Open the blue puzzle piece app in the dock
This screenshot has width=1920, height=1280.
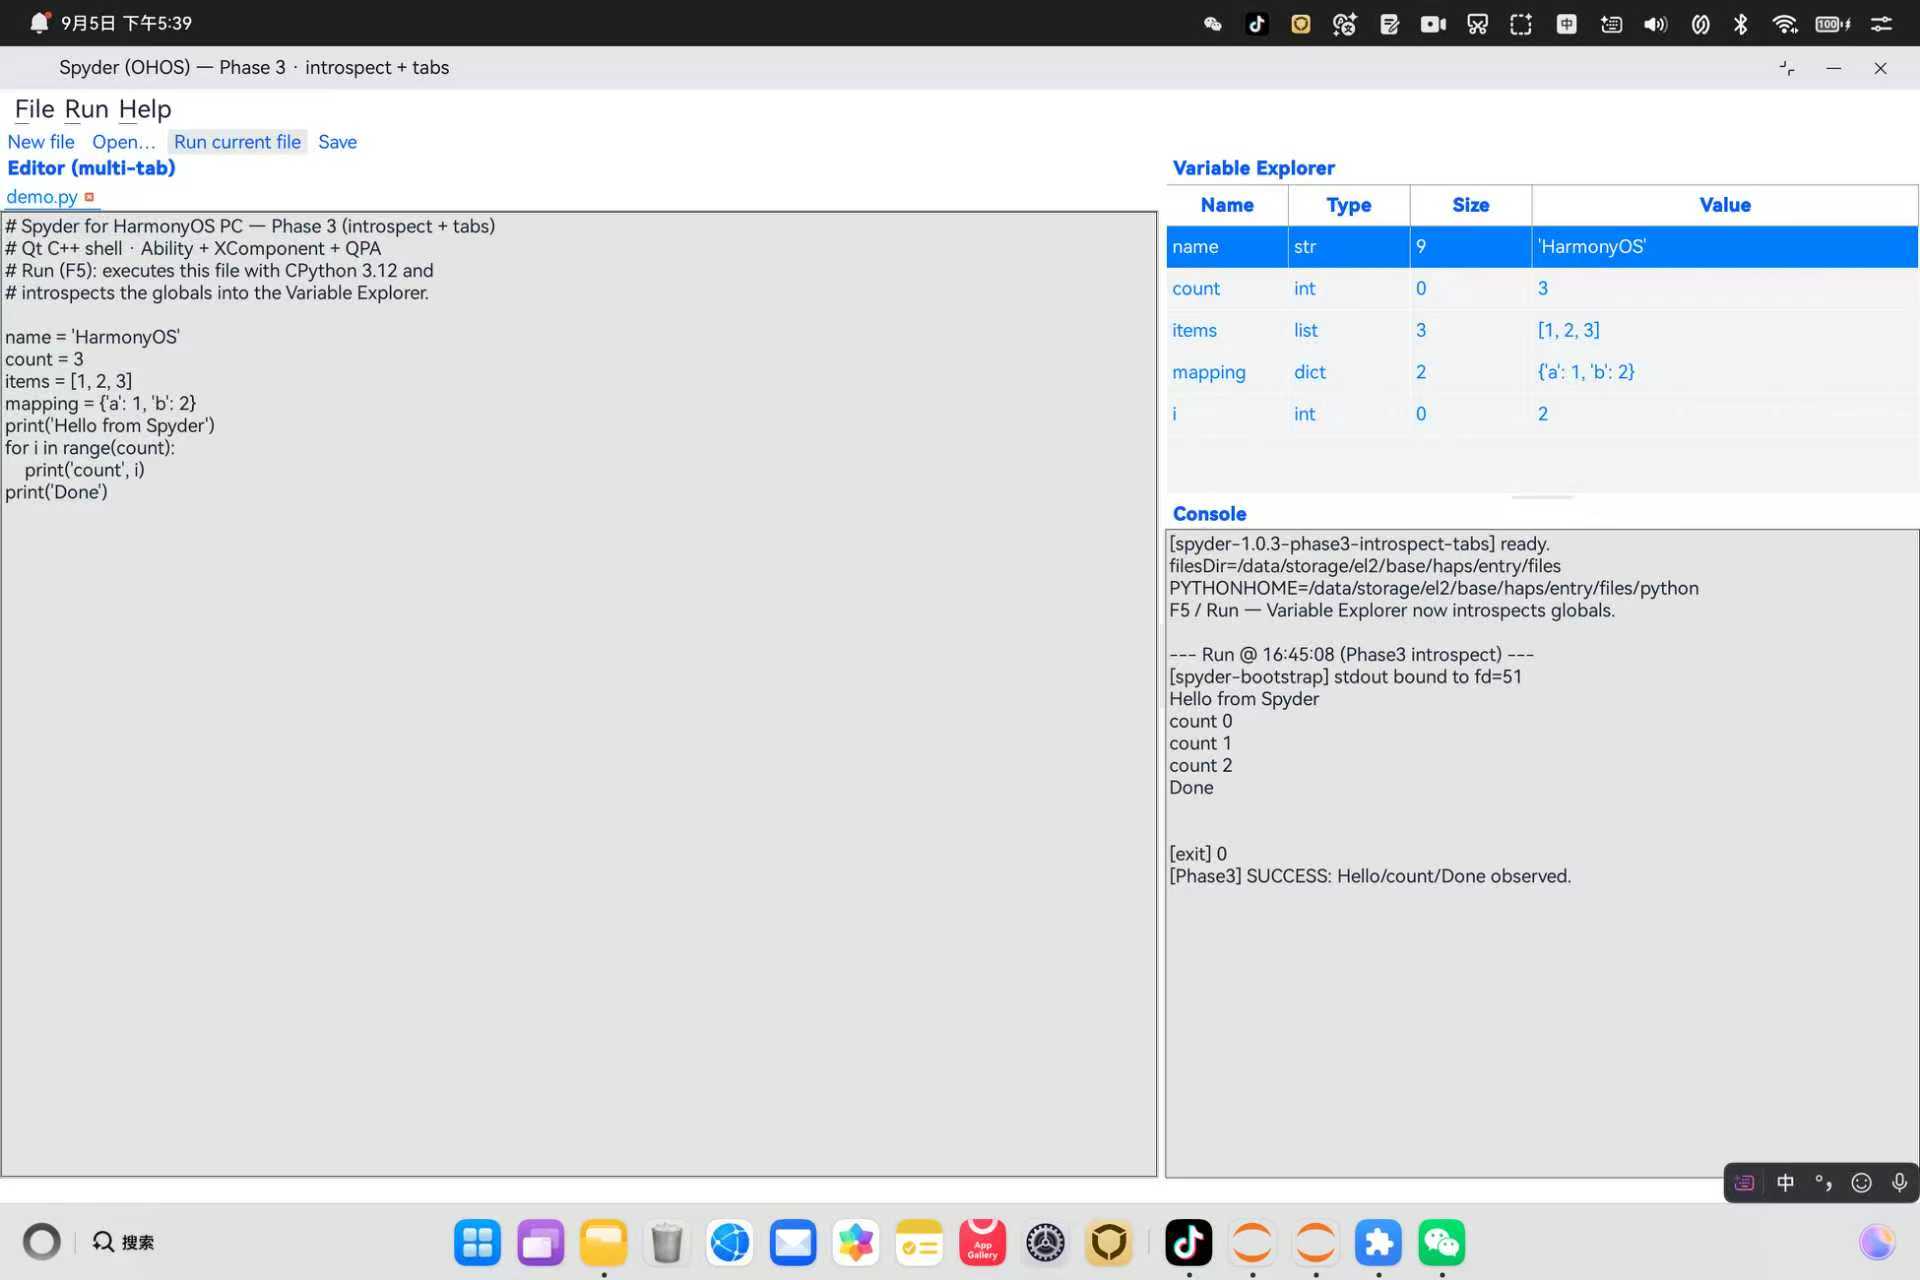pyautogui.click(x=1378, y=1243)
